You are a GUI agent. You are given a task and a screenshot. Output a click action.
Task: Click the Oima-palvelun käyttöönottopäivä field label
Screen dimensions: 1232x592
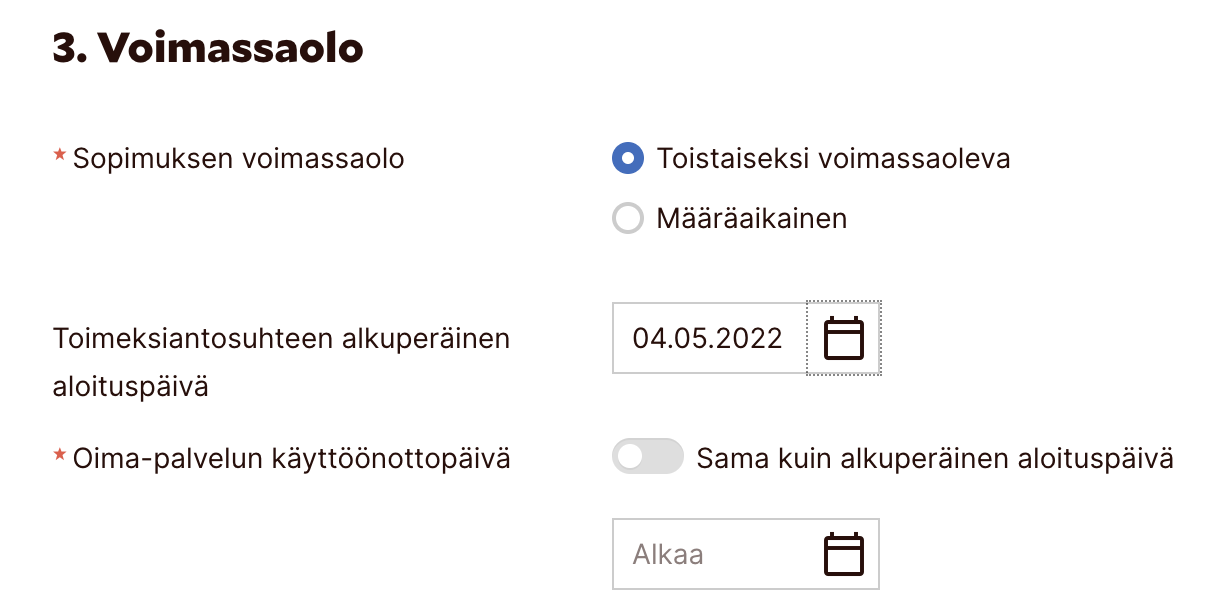[291, 459]
